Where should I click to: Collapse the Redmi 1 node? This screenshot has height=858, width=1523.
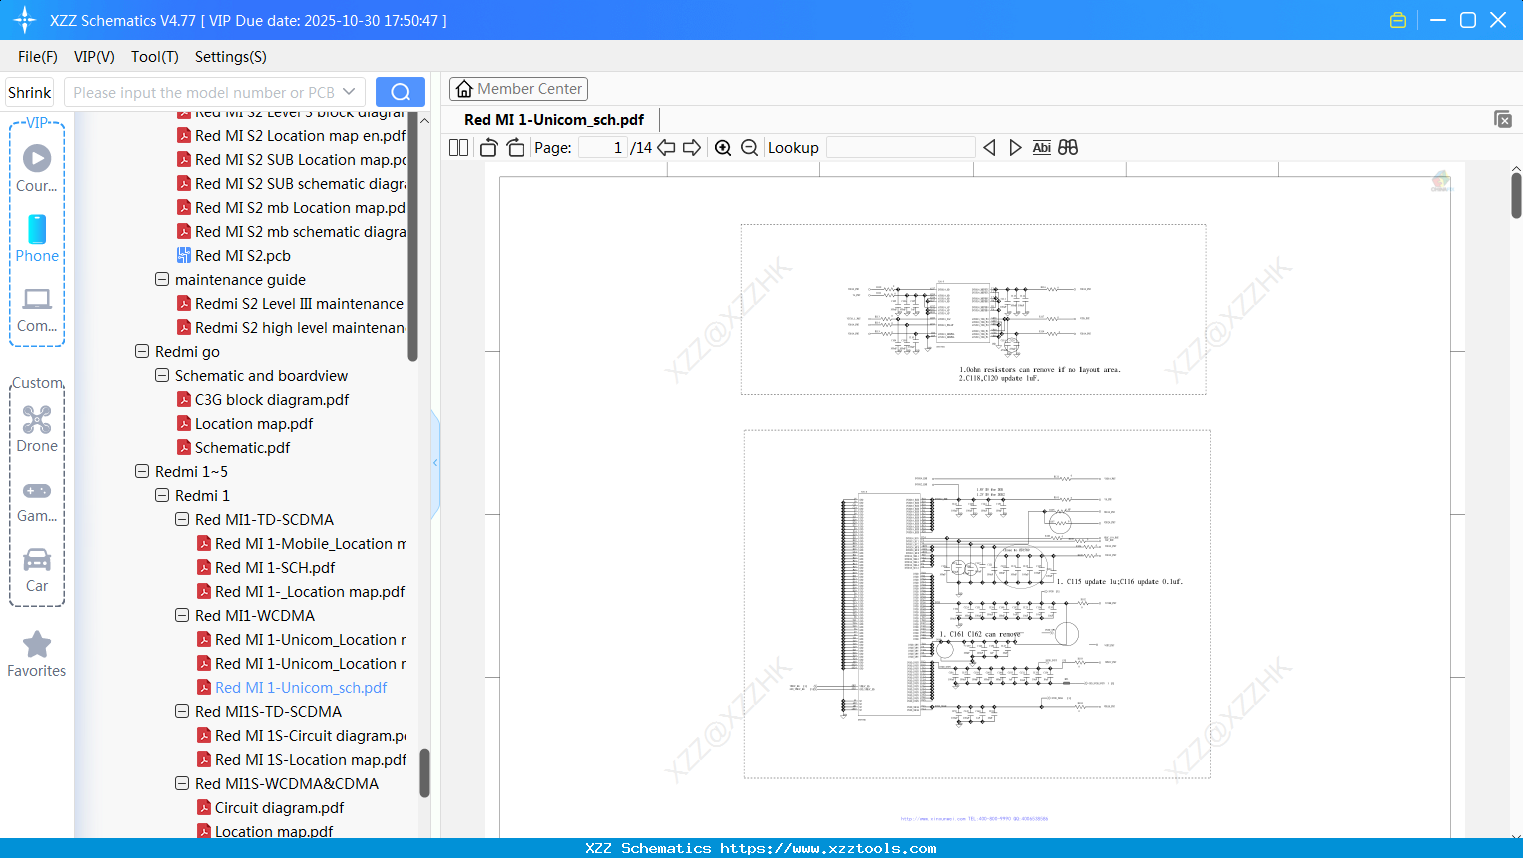click(x=162, y=495)
